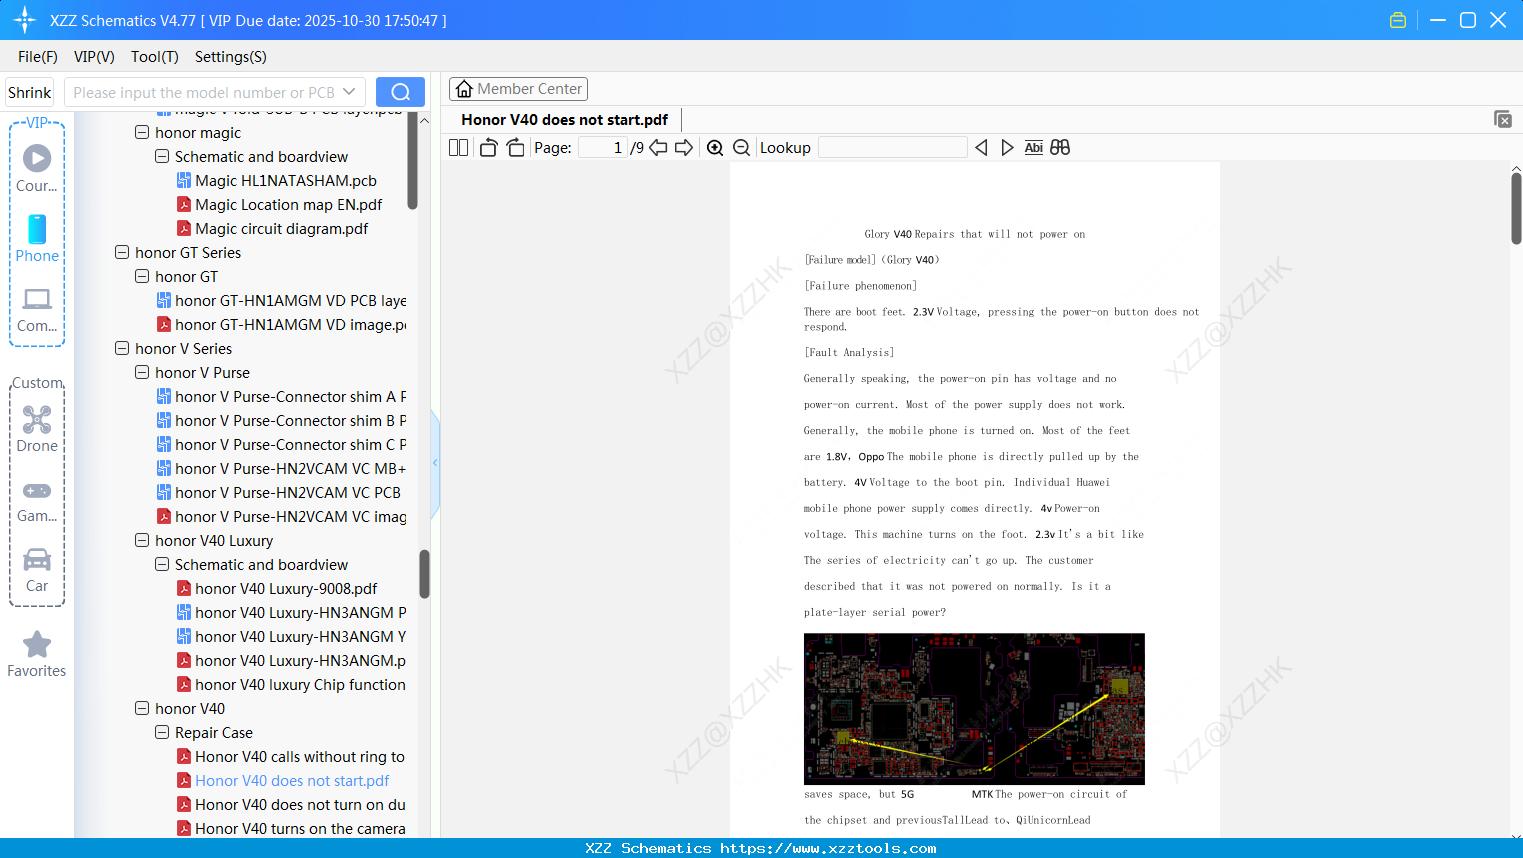Collapse Schematic and boardview under V40 Luxury
Viewport: 1523px width, 858px height.
coord(162,565)
